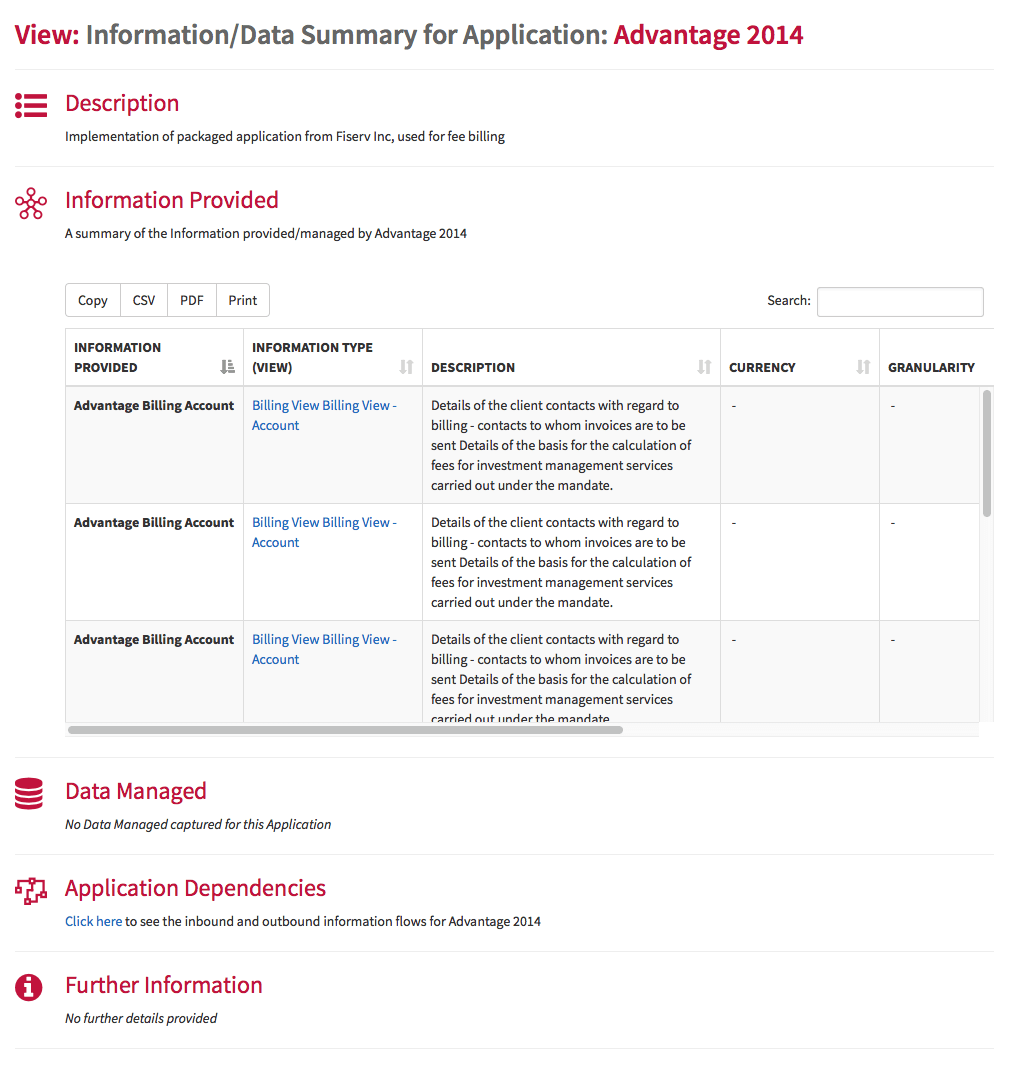Screen dimensions: 1009x1079
Task: Click the Application Dependencies flow icon
Action: pos(31,891)
